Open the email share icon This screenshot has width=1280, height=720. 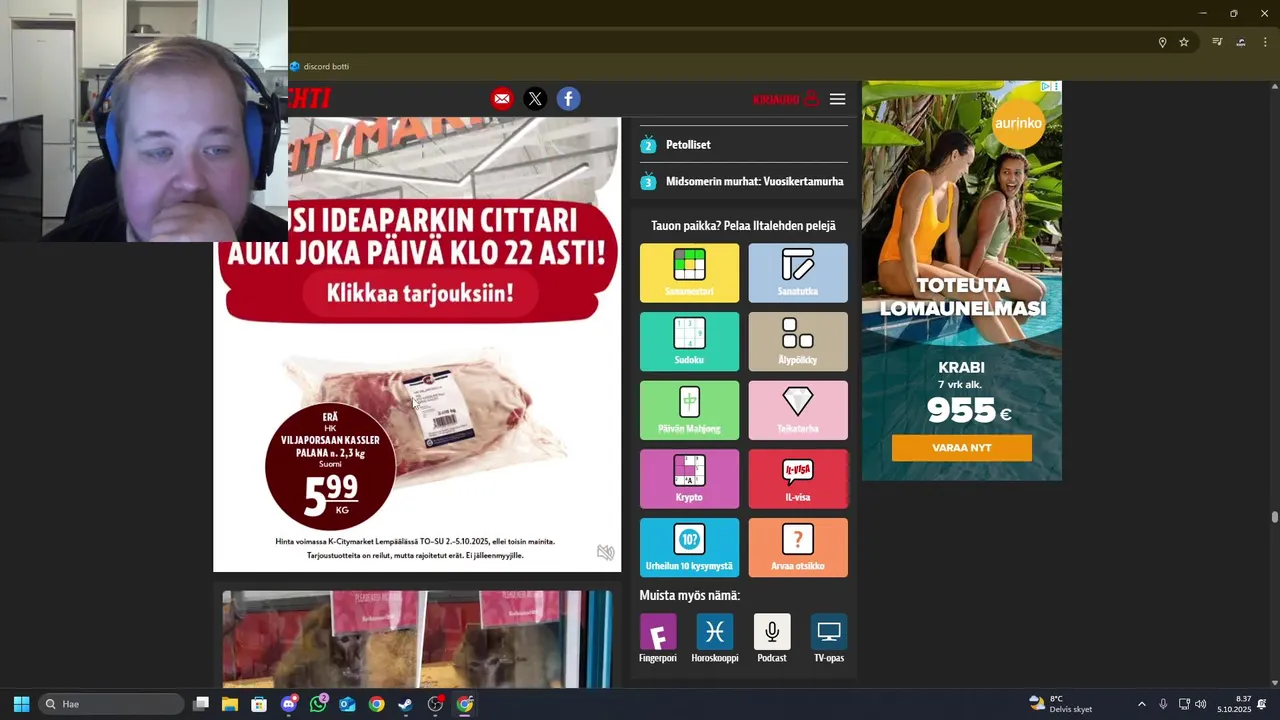[502, 99]
